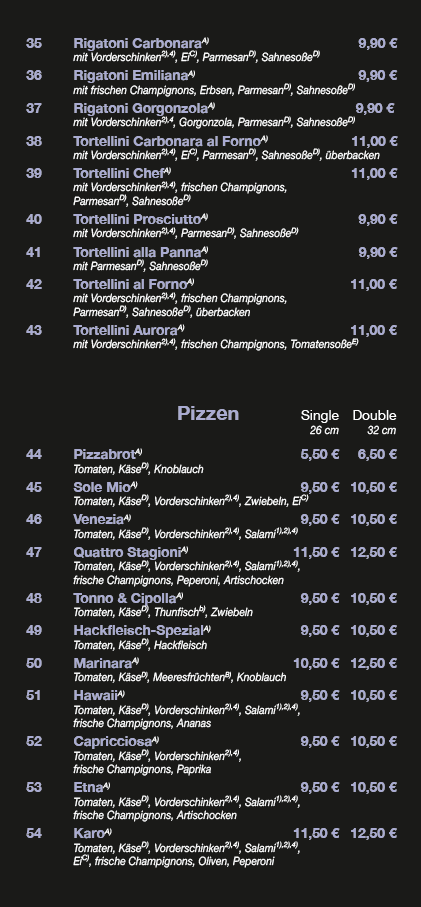Select the Single 26 cm column header
Screen dimensions: 421x907
[x=320, y=422]
